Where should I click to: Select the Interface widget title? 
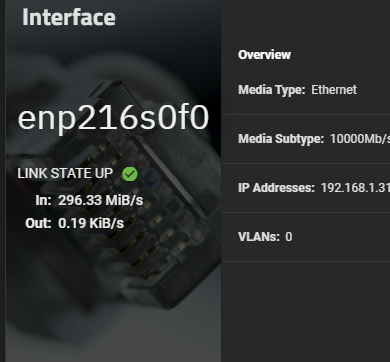click(x=69, y=17)
